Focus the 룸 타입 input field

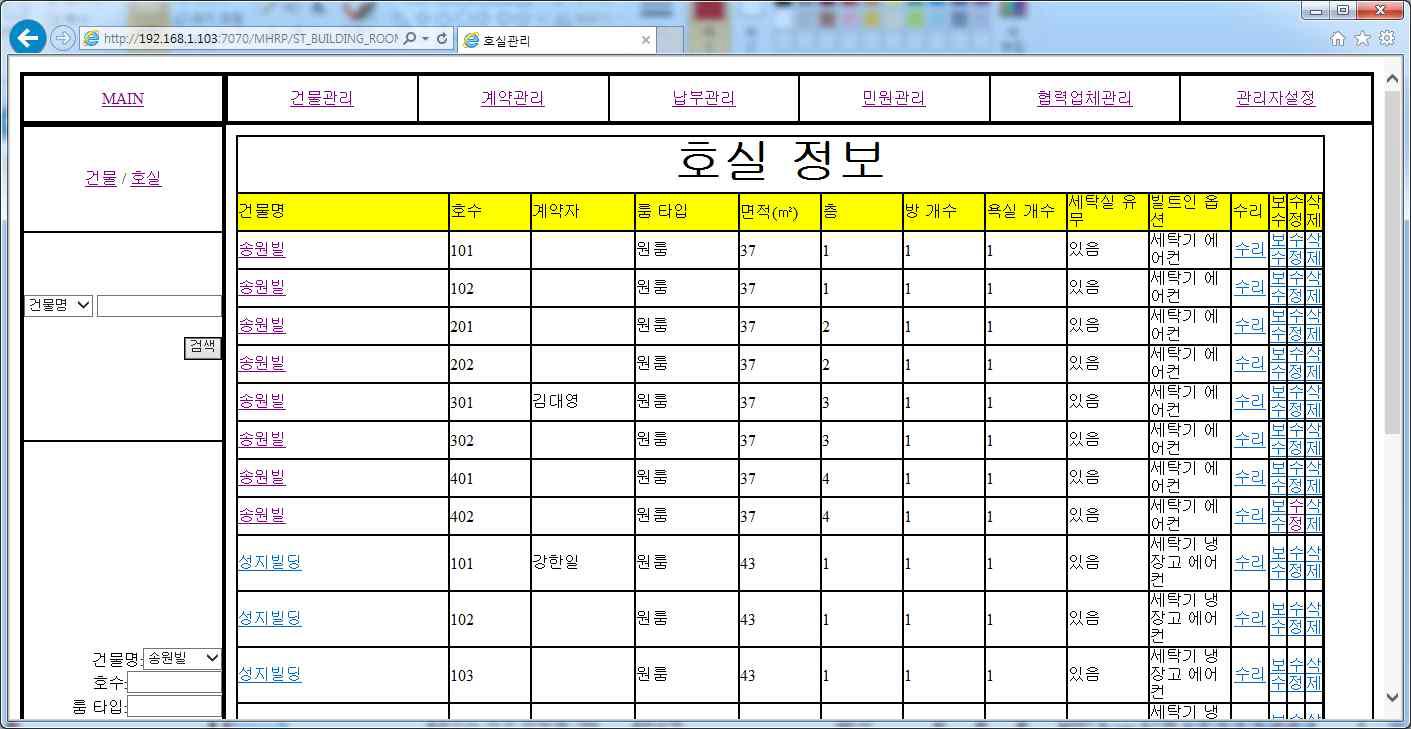pyautogui.click(x=174, y=706)
